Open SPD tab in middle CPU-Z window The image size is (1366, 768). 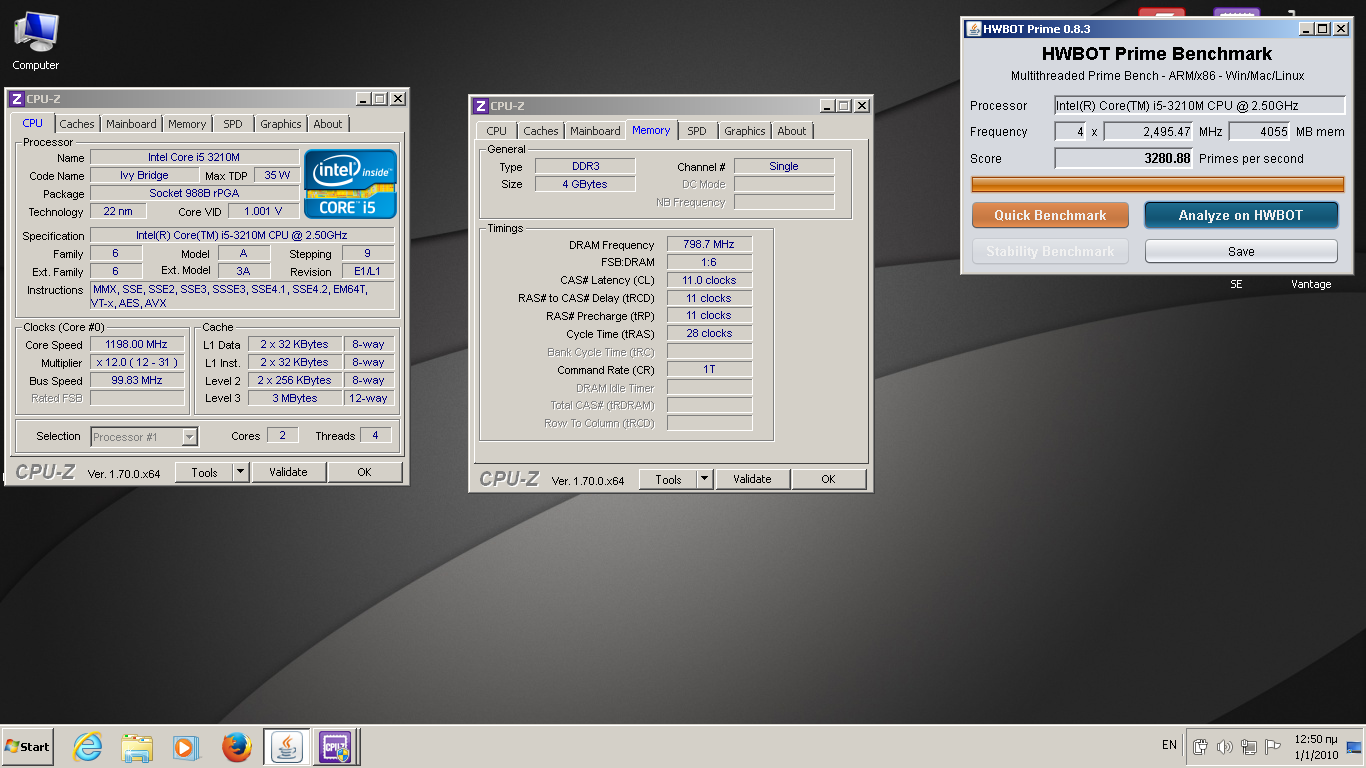(697, 131)
